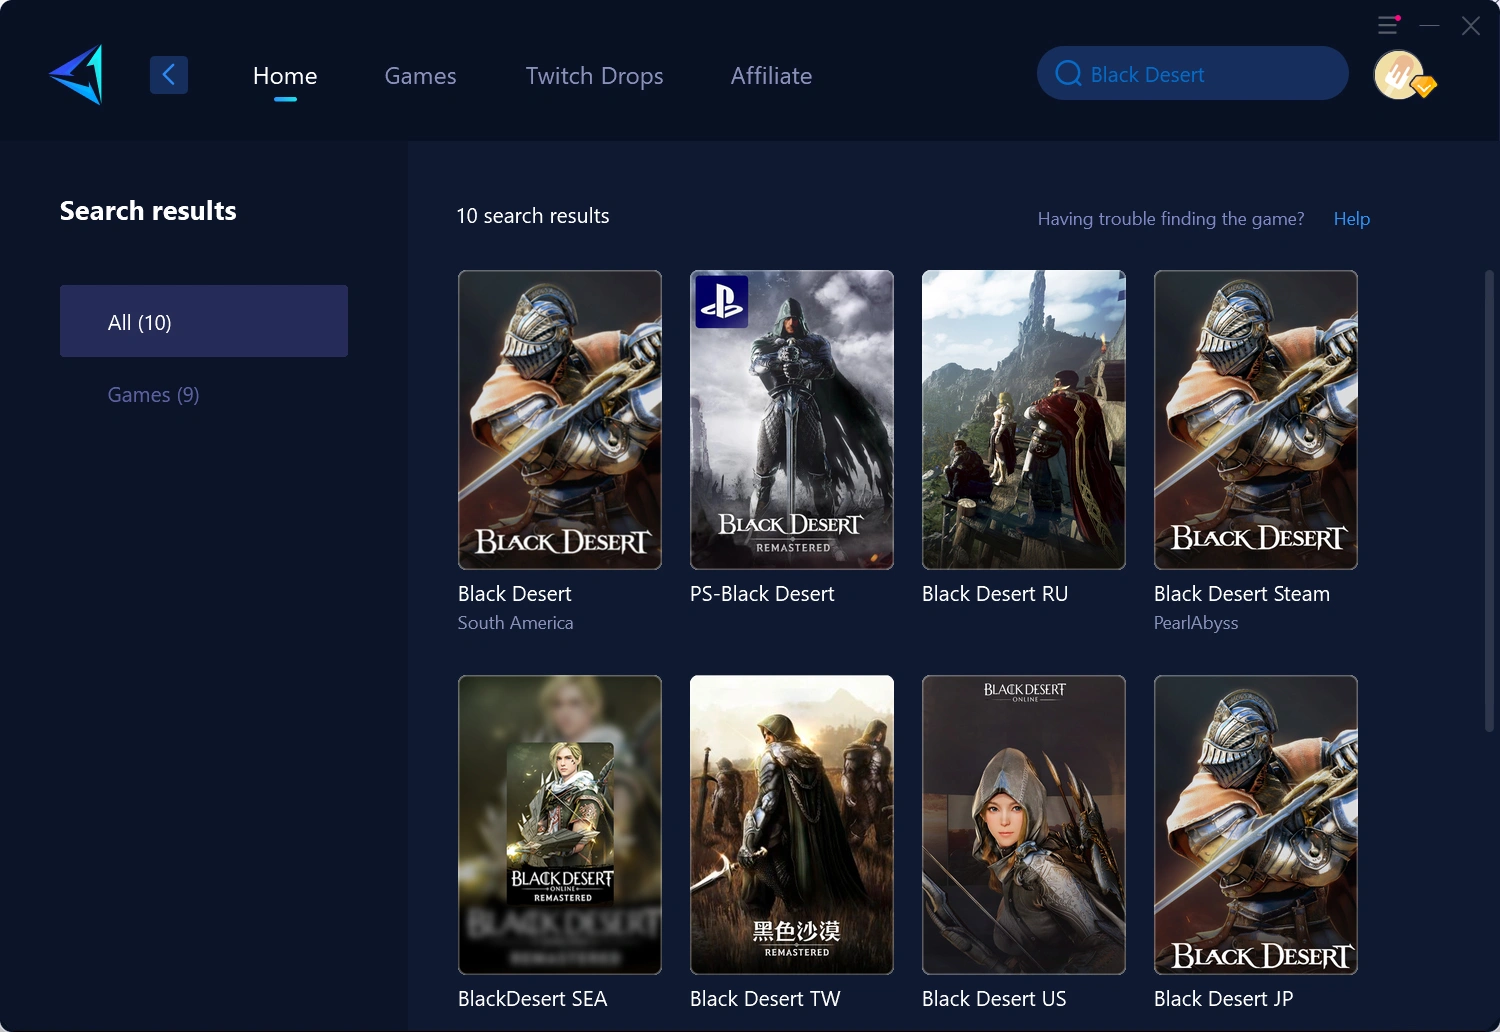Open the Twitch Drops tab
This screenshot has height=1032, width=1500.
(594, 76)
